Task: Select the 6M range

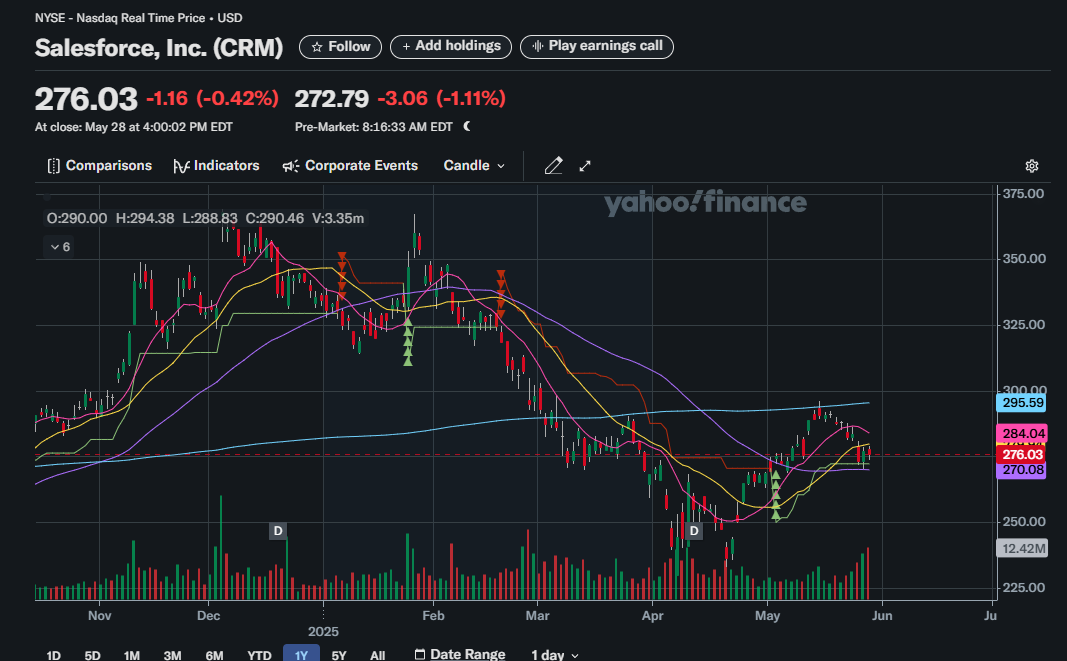Action: [214, 655]
